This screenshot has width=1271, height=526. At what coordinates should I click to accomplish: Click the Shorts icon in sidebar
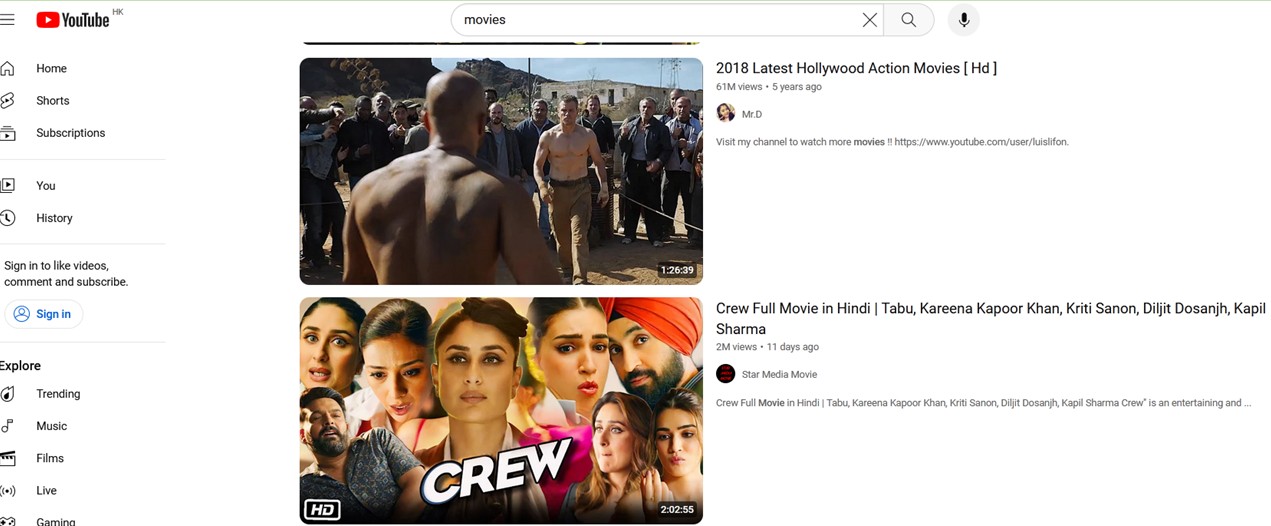click(7, 100)
